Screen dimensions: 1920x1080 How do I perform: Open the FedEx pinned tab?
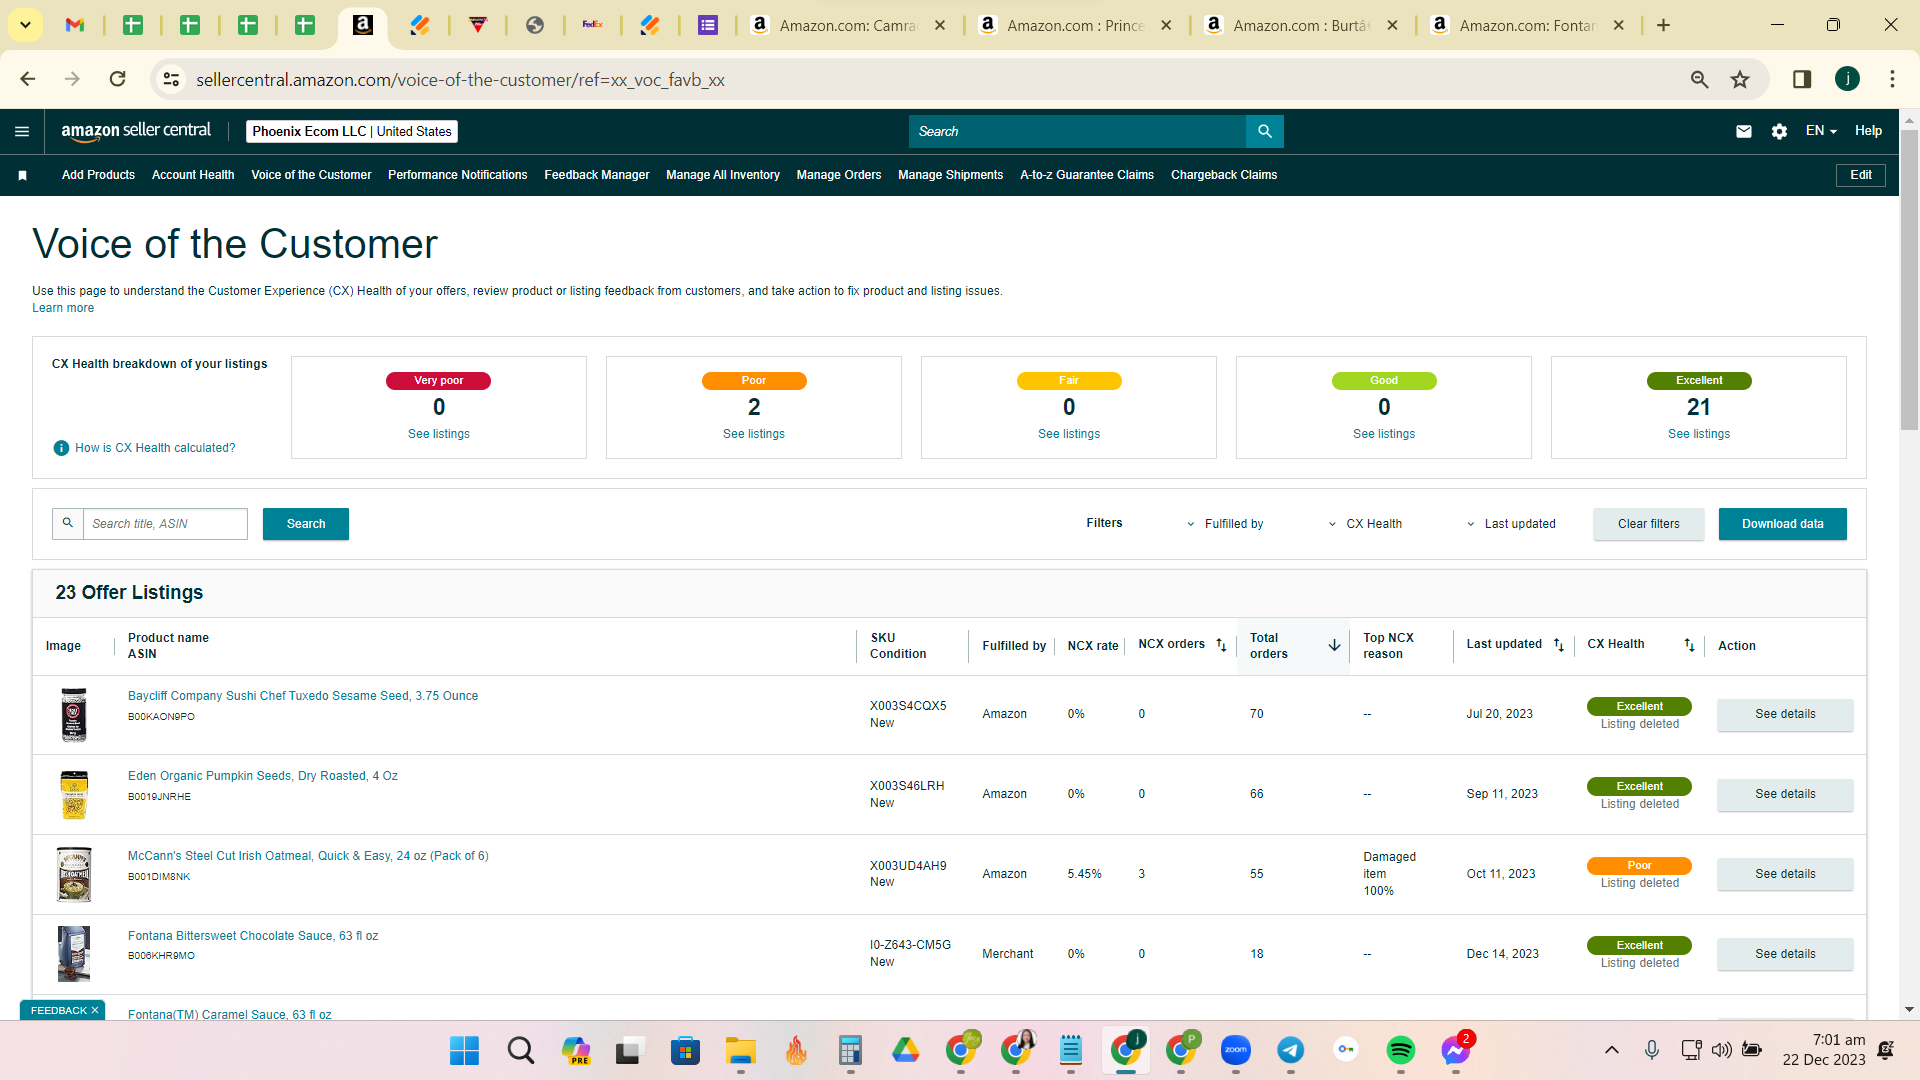(593, 25)
